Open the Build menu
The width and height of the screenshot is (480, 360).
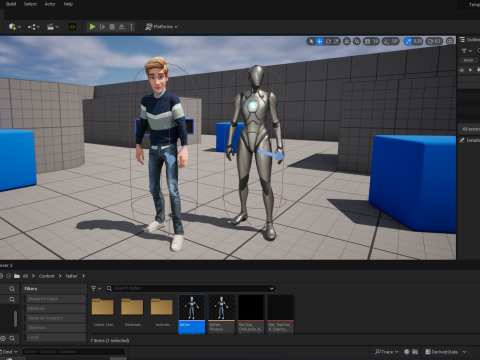[x=11, y=4]
